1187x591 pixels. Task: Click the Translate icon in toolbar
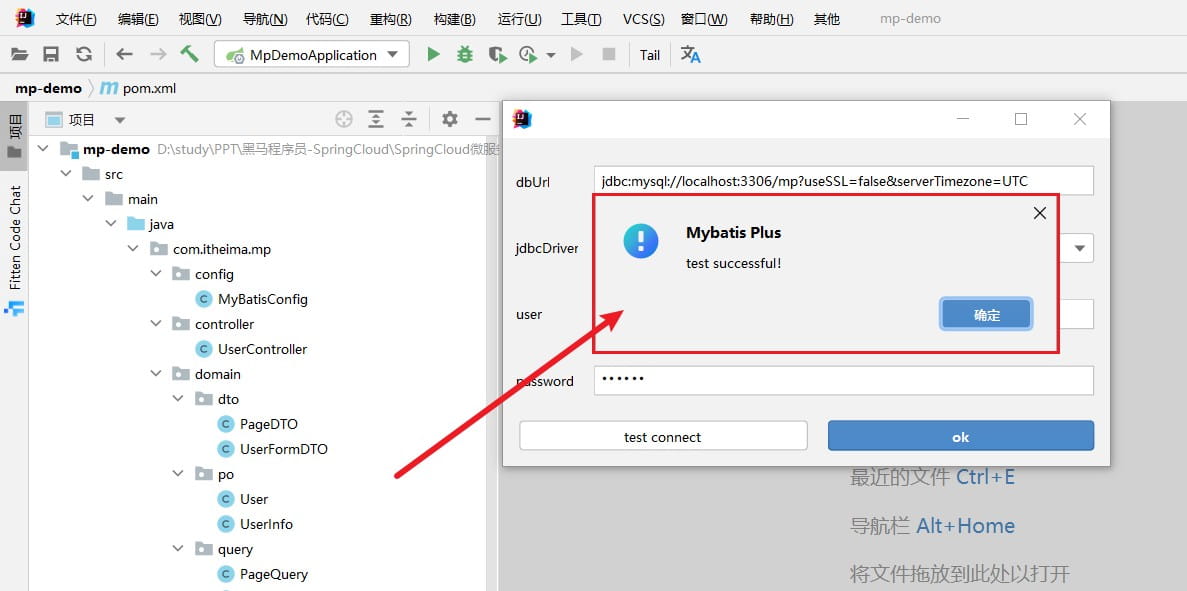pyautogui.click(x=691, y=55)
